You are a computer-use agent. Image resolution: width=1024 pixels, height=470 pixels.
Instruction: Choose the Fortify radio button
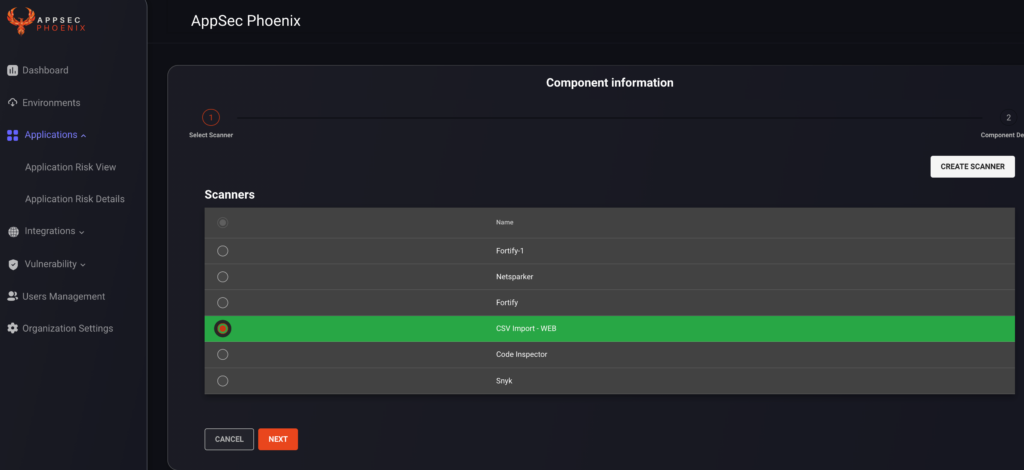point(223,303)
